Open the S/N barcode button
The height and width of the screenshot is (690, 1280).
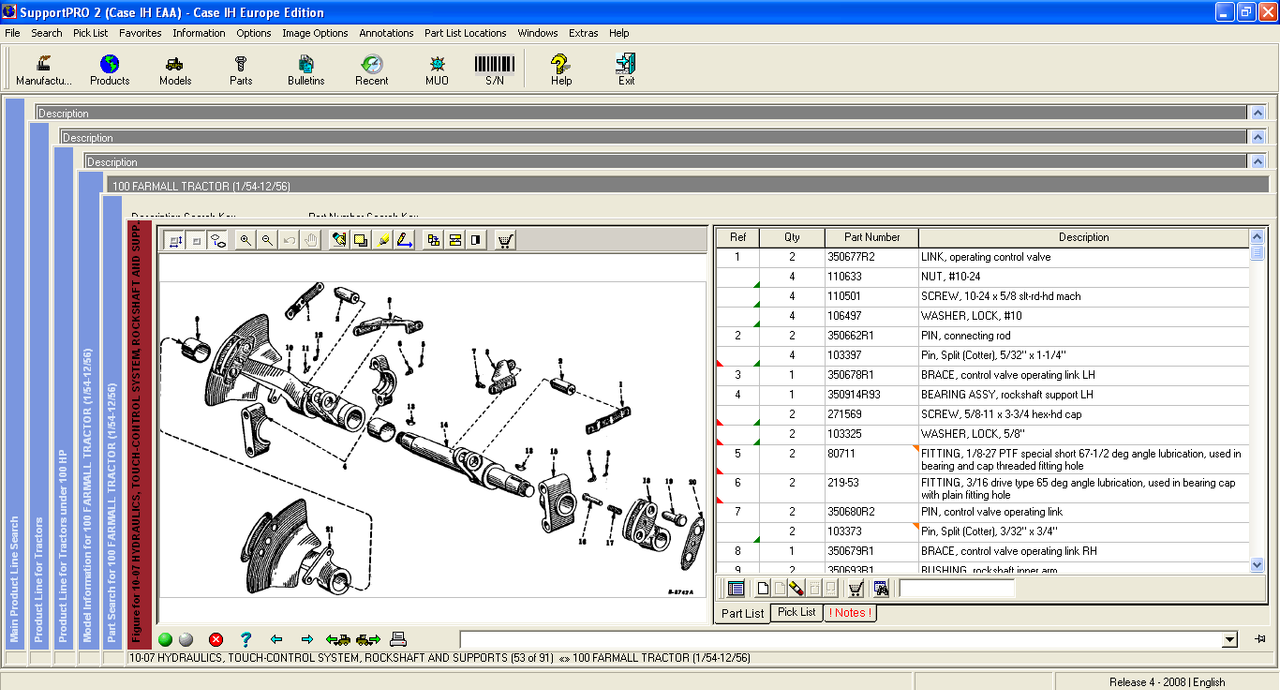coord(495,70)
